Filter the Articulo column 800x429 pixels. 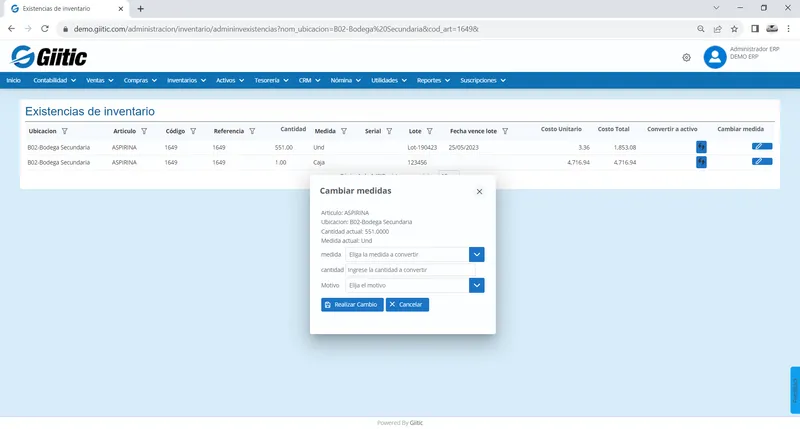coord(144,131)
